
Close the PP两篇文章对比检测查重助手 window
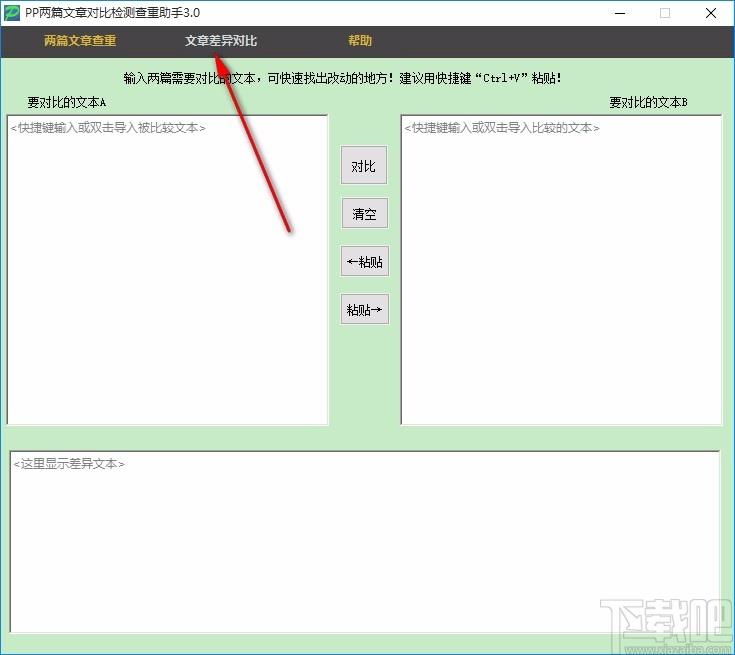pyautogui.click(x=711, y=13)
